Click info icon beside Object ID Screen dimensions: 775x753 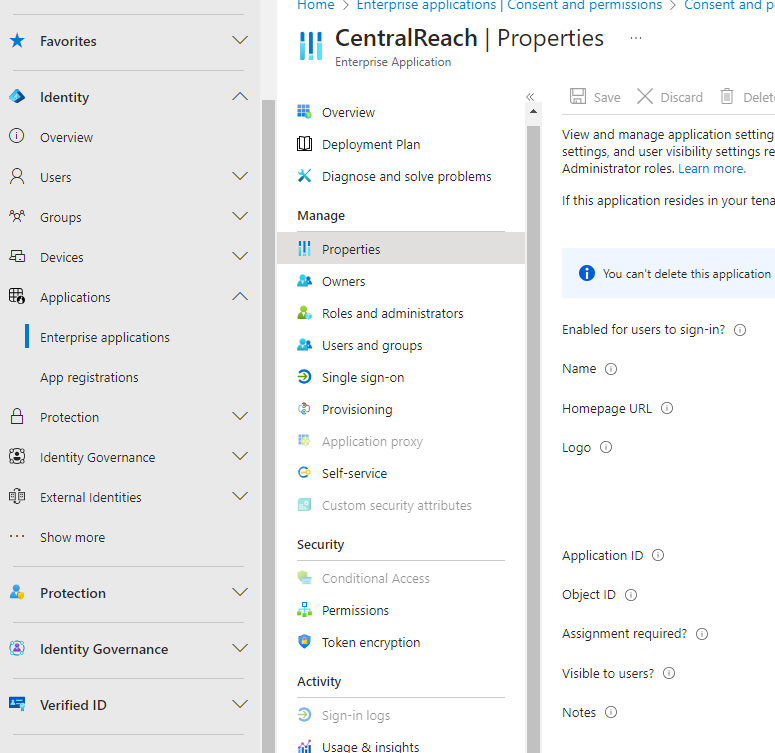(x=631, y=595)
